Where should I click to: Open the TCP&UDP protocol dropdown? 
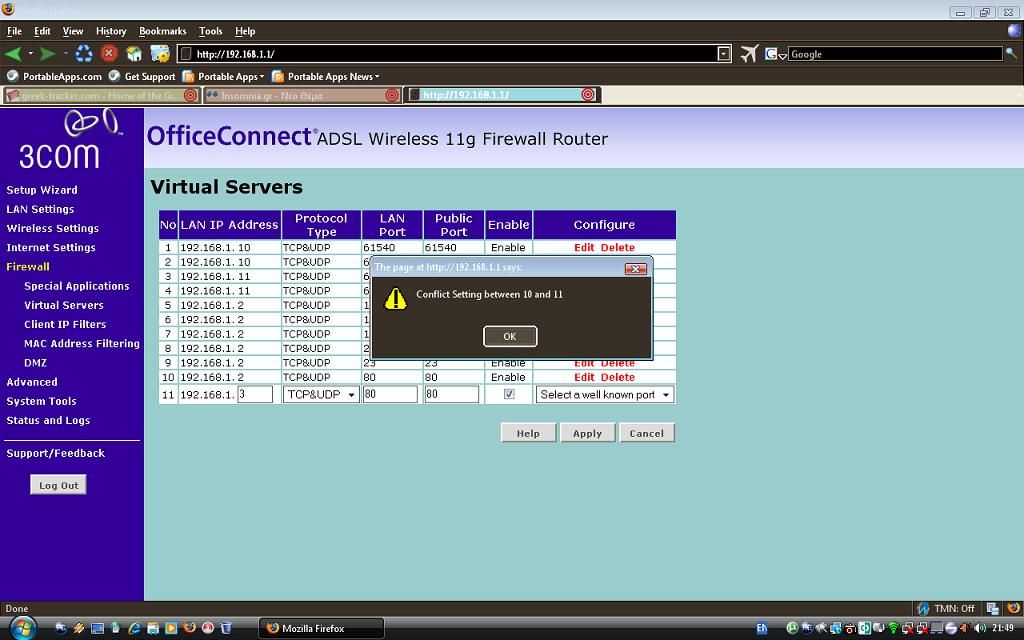pyautogui.click(x=321, y=395)
